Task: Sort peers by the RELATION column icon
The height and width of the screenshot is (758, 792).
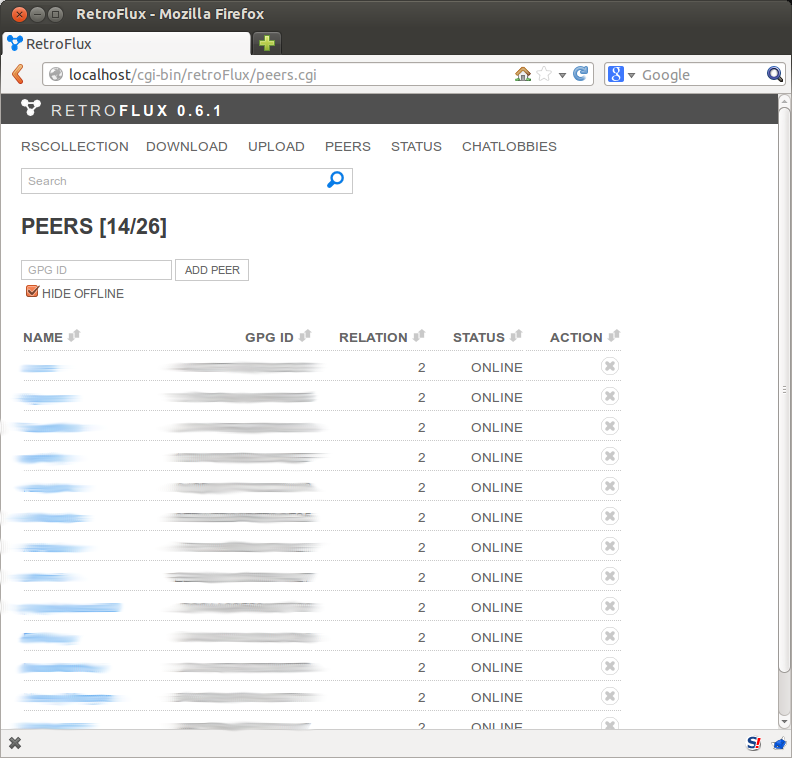Action: [x=419, y=335]
